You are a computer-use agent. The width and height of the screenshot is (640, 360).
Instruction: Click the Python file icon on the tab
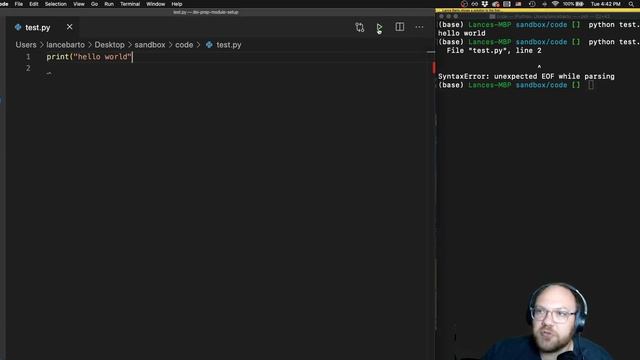[x=18, y=27]
